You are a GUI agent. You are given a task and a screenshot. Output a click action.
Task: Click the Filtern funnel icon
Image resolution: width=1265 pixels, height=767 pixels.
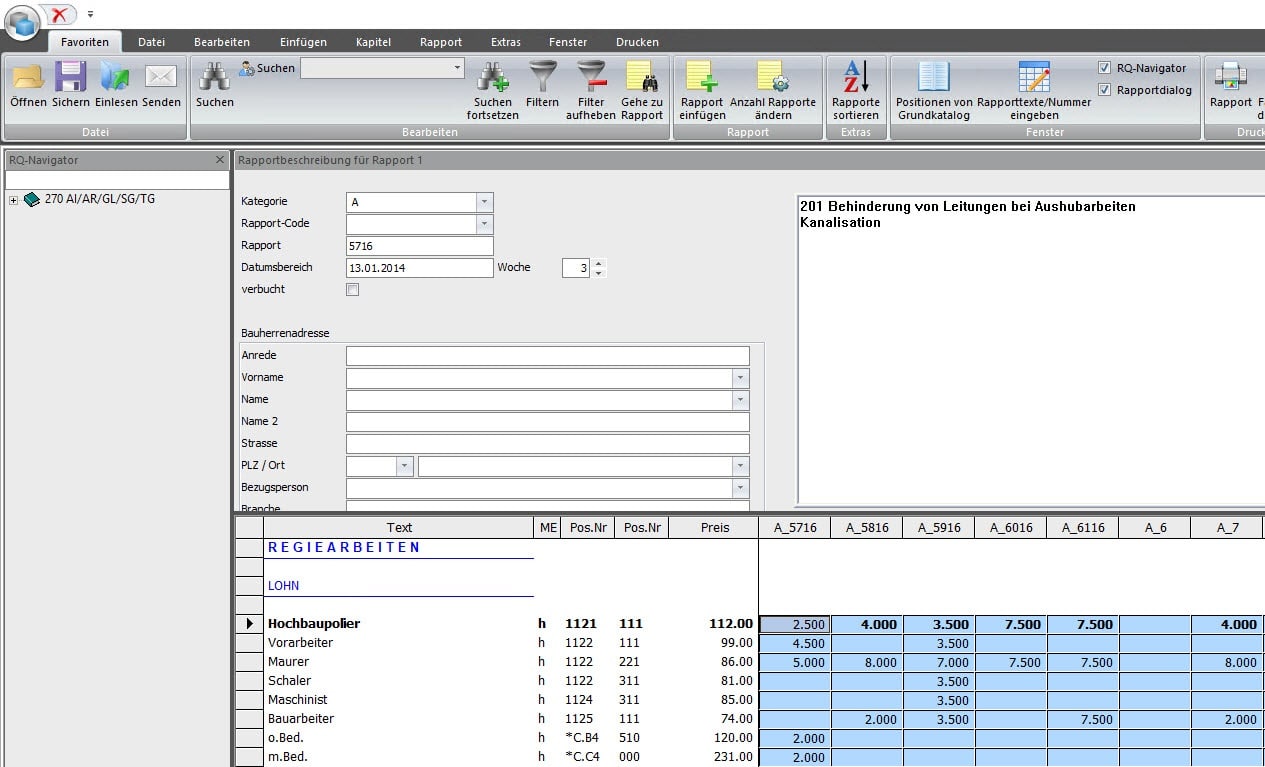543,77
